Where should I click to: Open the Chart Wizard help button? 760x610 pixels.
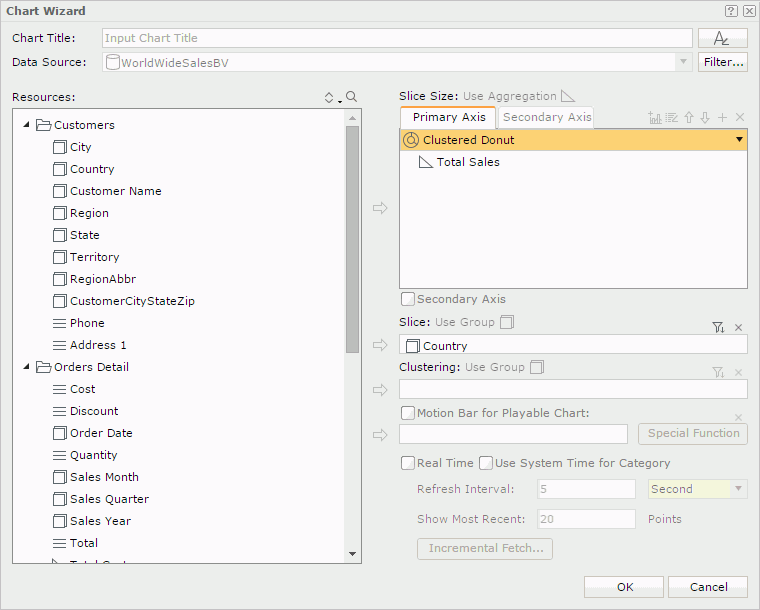click(731, 11)
